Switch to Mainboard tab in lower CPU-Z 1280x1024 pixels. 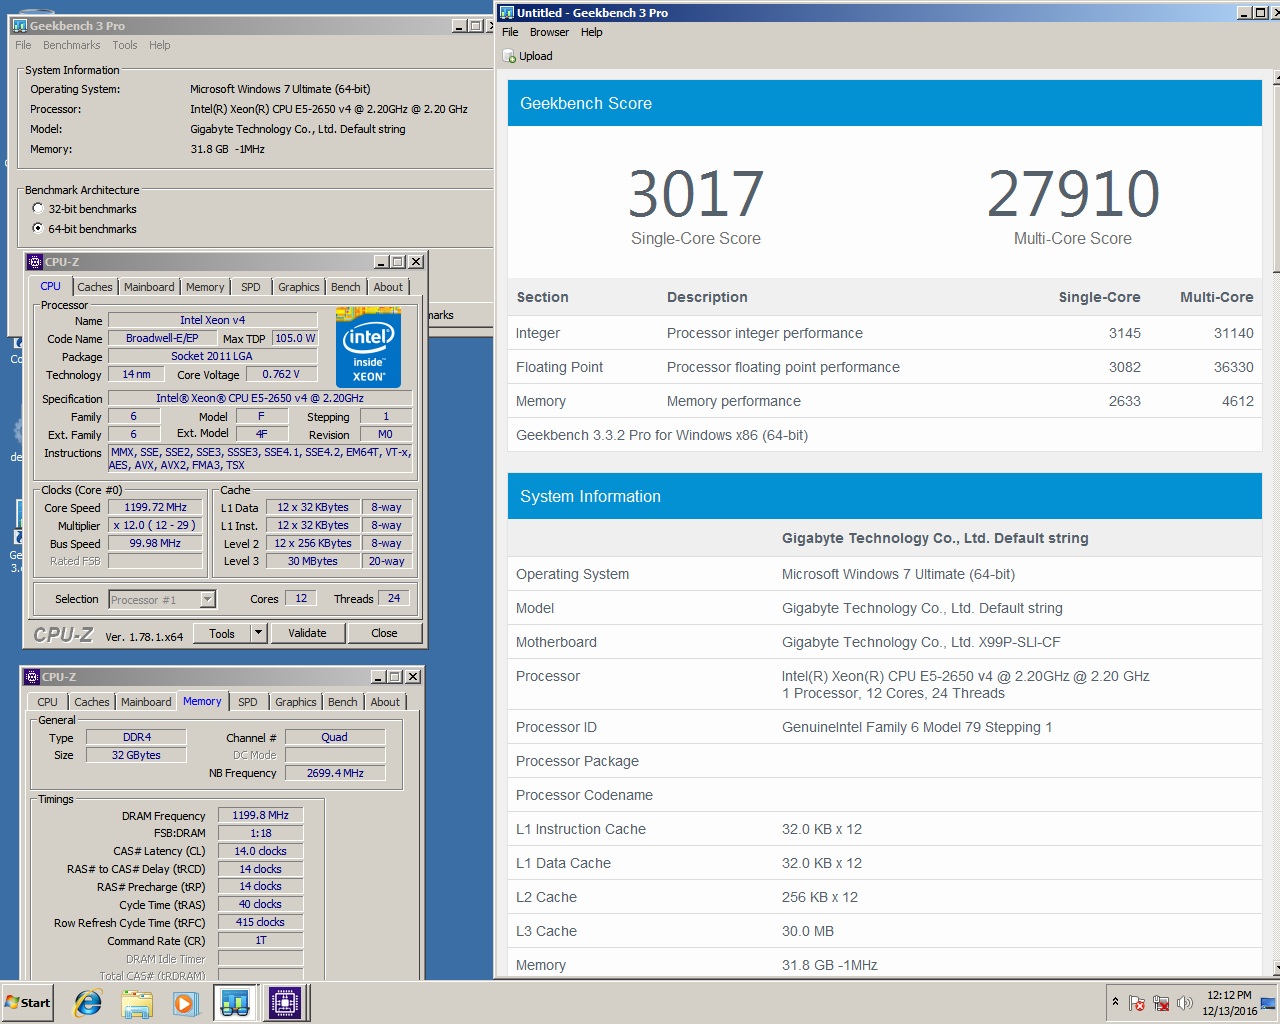(146, 702)
